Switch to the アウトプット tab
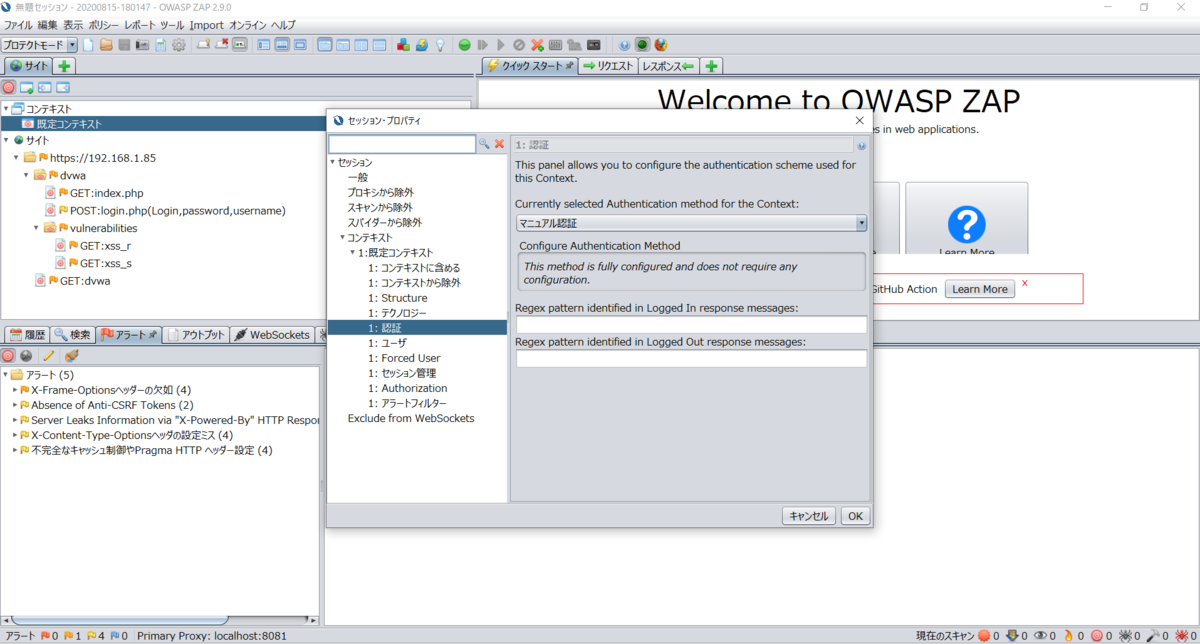Viewport: 1200px width, 644px height. 196,335
